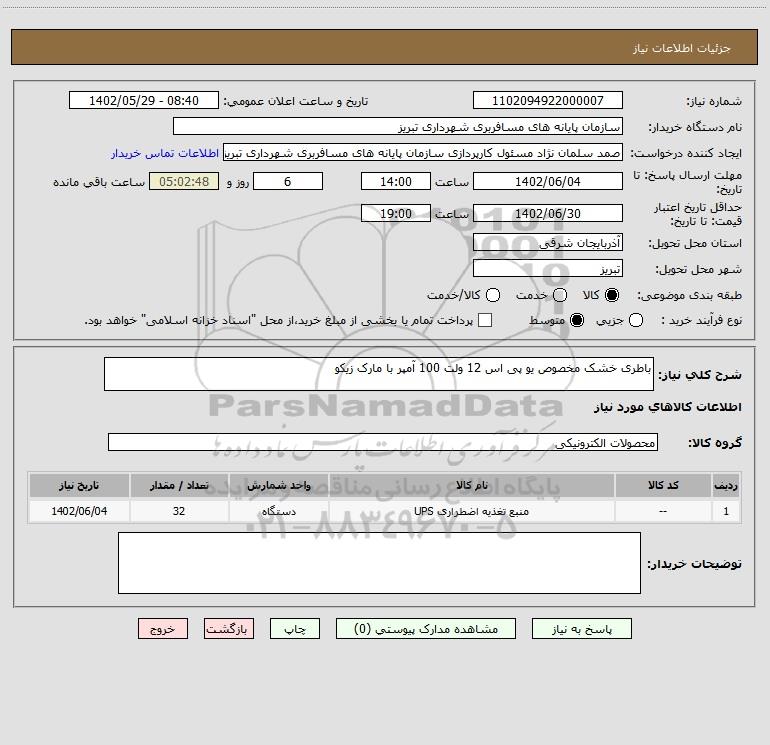This screenshot has height=745, width=770.
Task: Click the استان محل تحویل field آذربایجان شرقی
Action: [x=548, y=243]
